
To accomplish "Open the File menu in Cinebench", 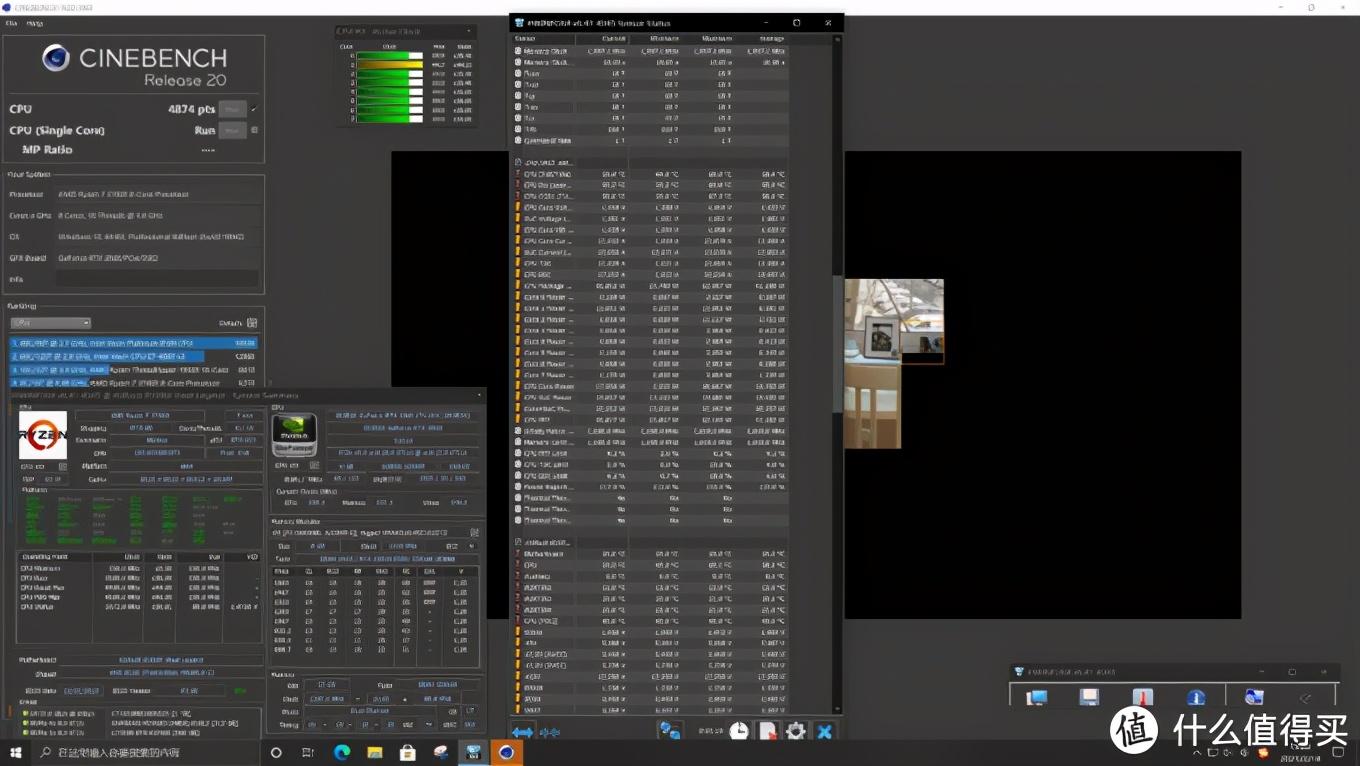I will tap(12, 23).
